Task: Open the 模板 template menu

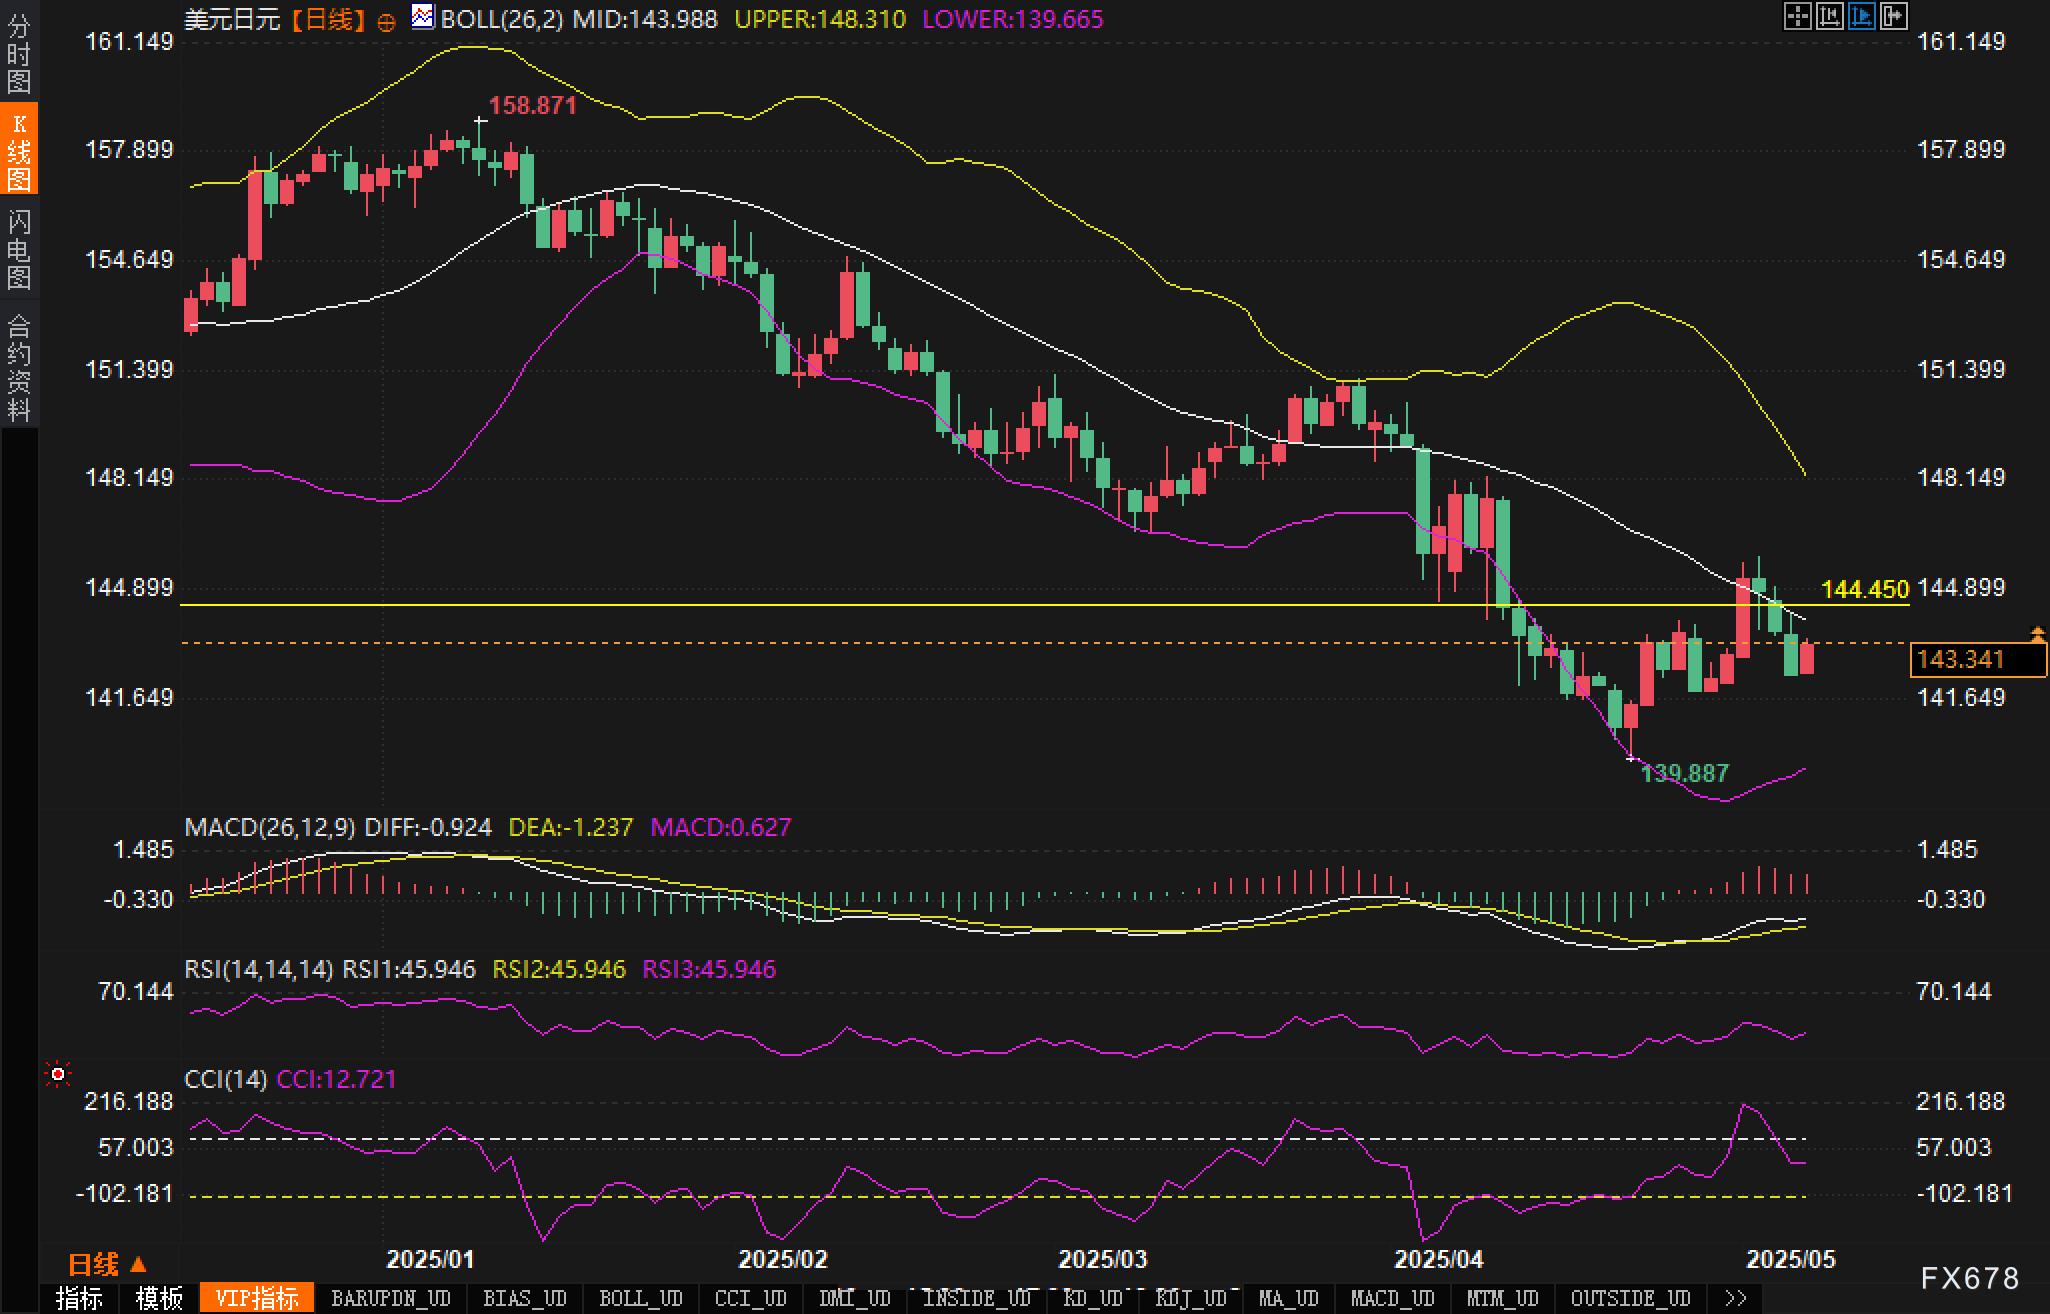Action: [x=159, y=1298]
